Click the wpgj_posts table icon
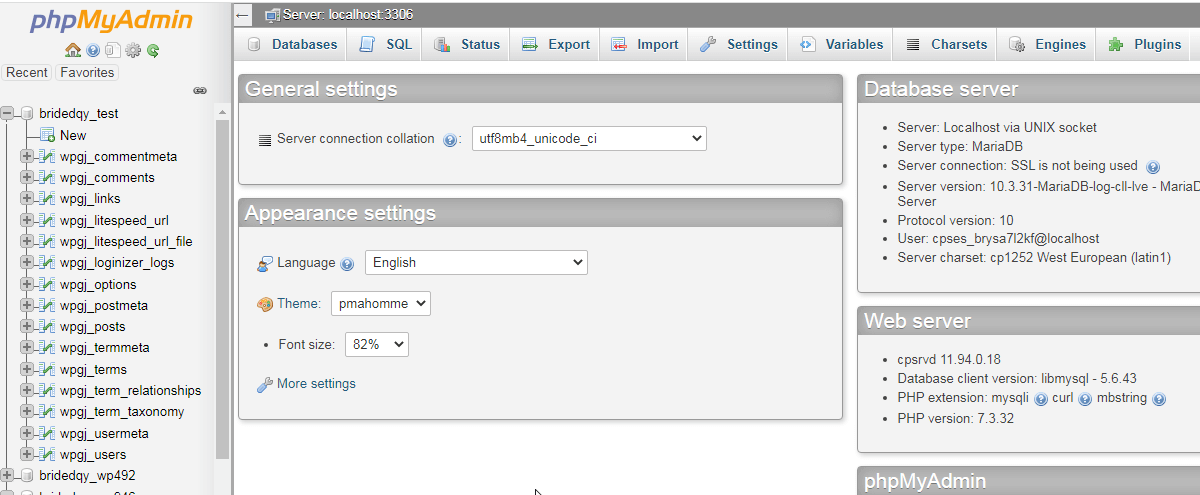This screenshot has width=1200, height=495. coord(47,327)
